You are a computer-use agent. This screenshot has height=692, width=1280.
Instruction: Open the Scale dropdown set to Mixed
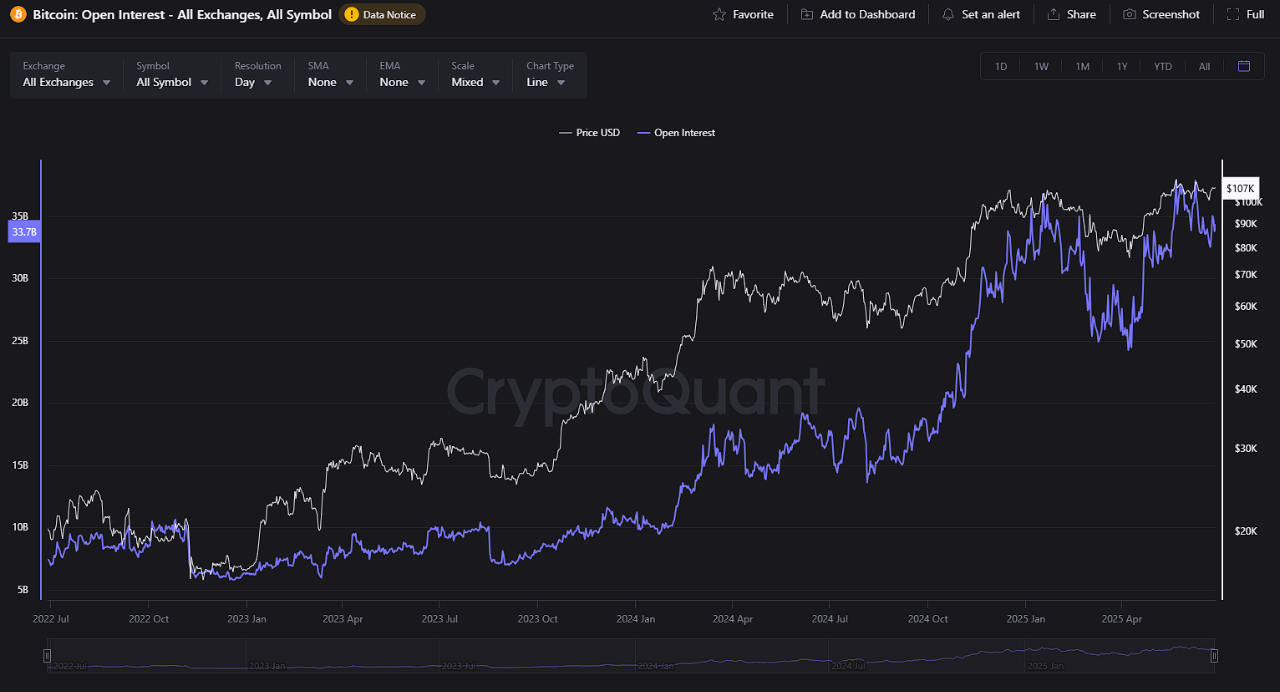point(476,75)
